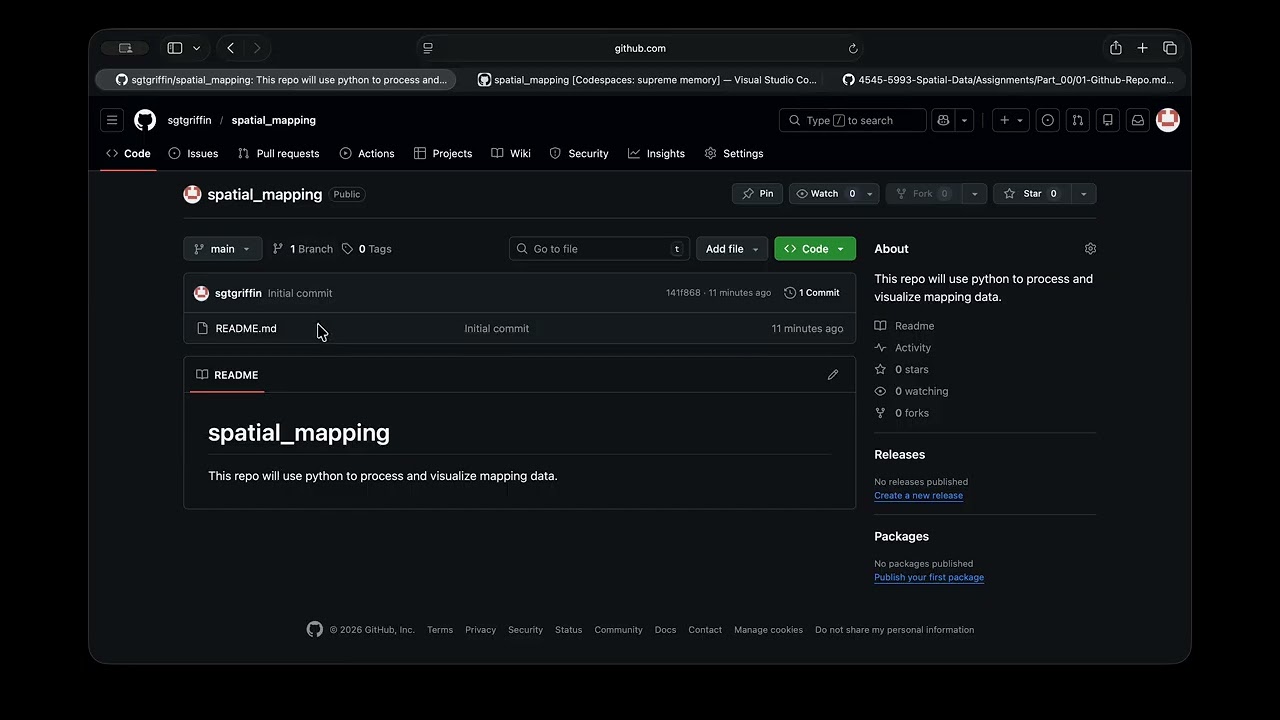Open the 0 Tags link
This screenshot has width=1280, height=720.
tap(367, 249)
